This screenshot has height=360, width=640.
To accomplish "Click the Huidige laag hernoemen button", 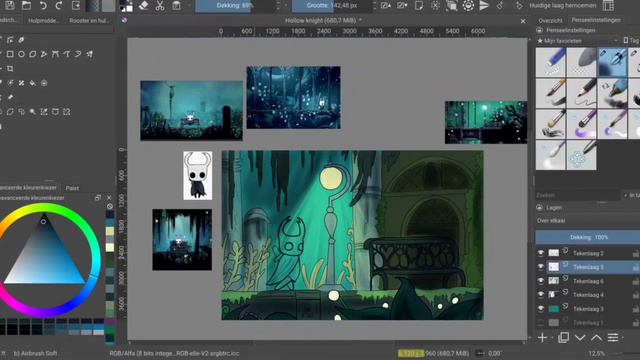I will click(x=562, y=6).
